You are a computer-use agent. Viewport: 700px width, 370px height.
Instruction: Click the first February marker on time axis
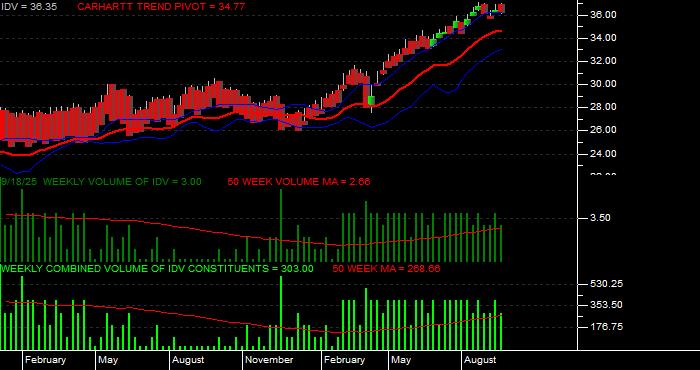click(45, 360)
